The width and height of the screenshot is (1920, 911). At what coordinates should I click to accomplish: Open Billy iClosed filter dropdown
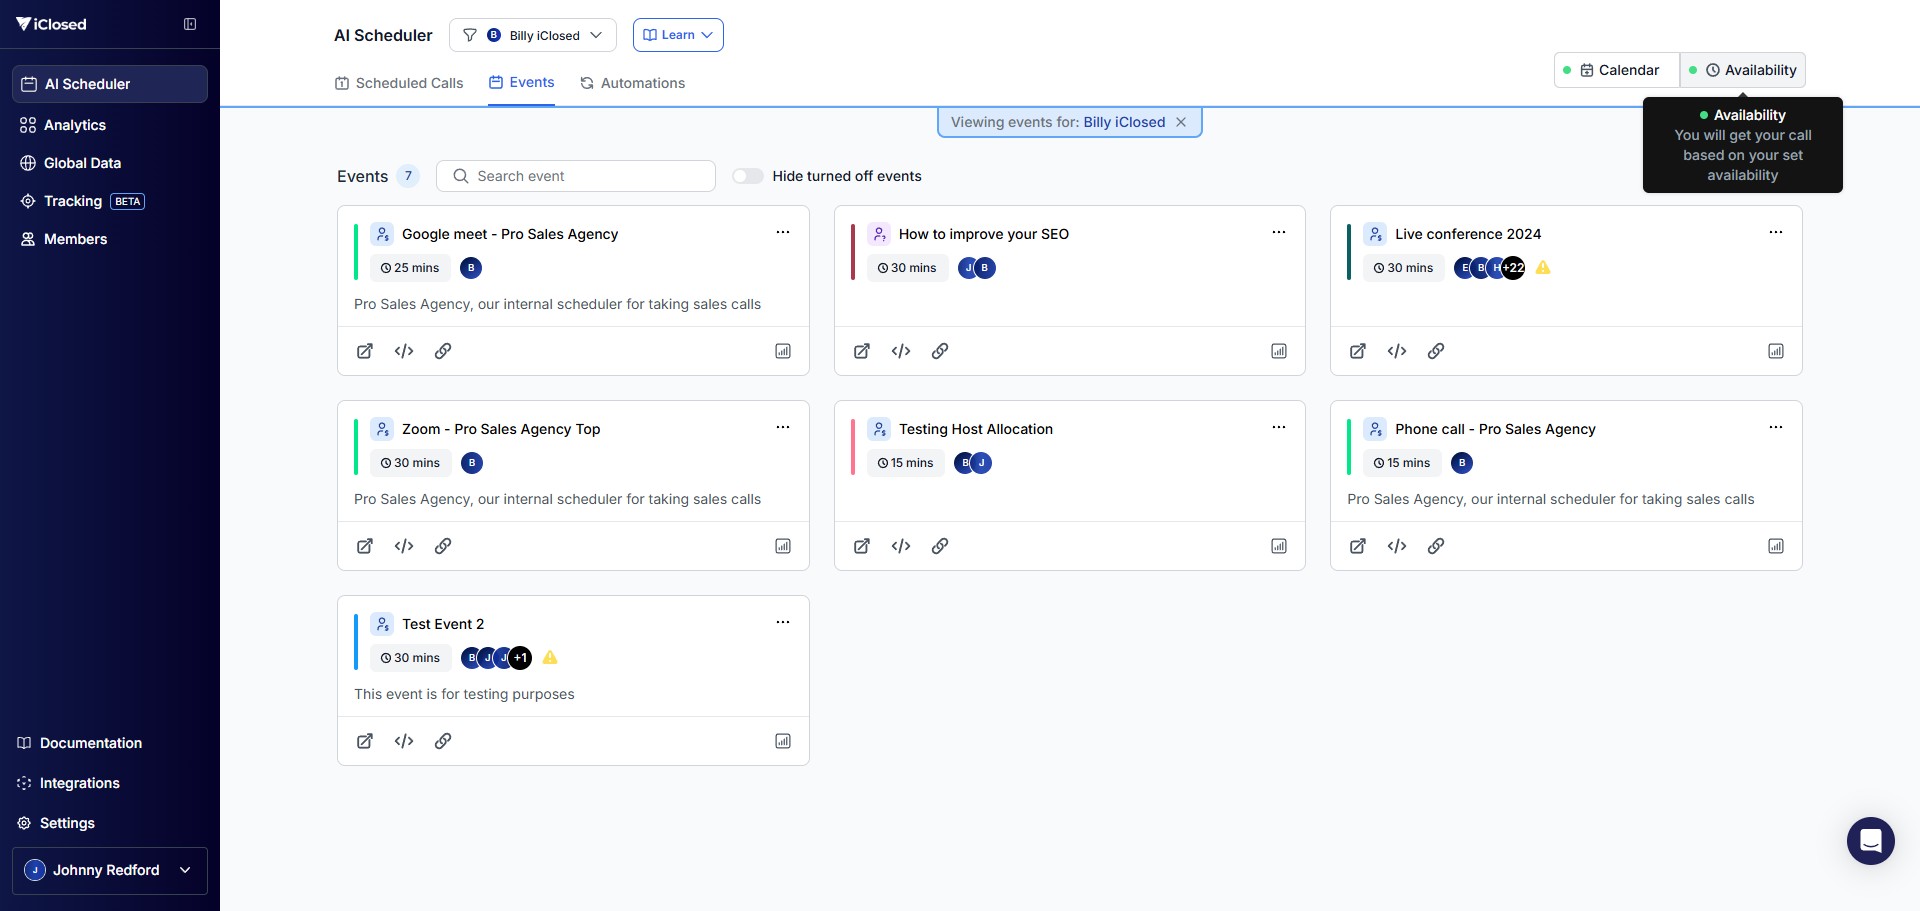point(533,35)
